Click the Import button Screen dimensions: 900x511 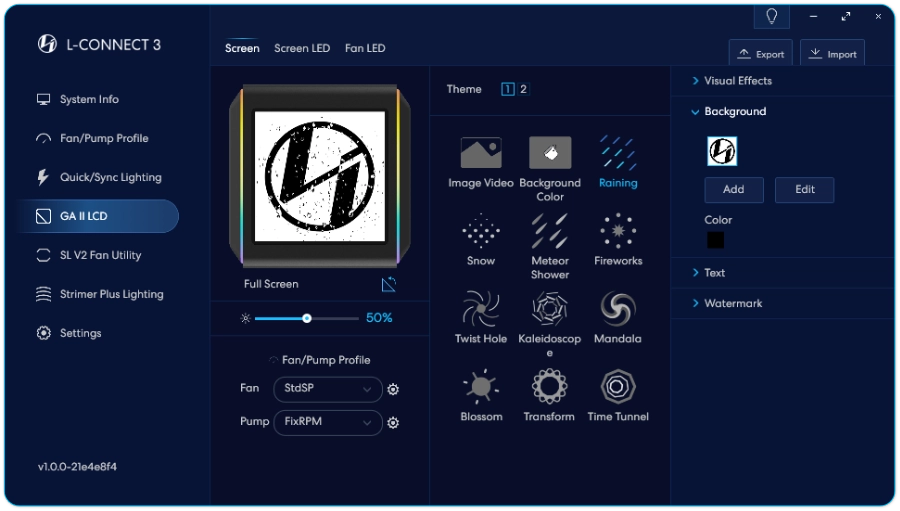(x=832, y=53)
